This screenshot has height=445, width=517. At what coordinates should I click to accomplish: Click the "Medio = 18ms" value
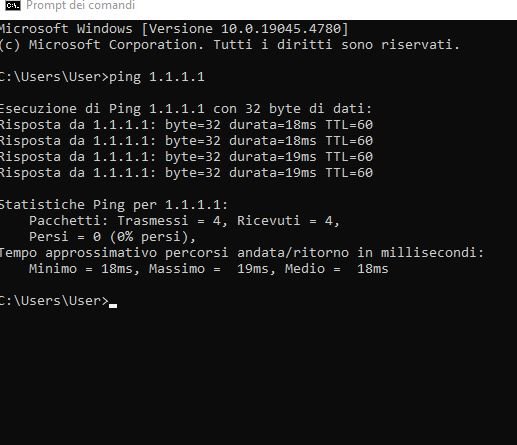tap(337, 269)
